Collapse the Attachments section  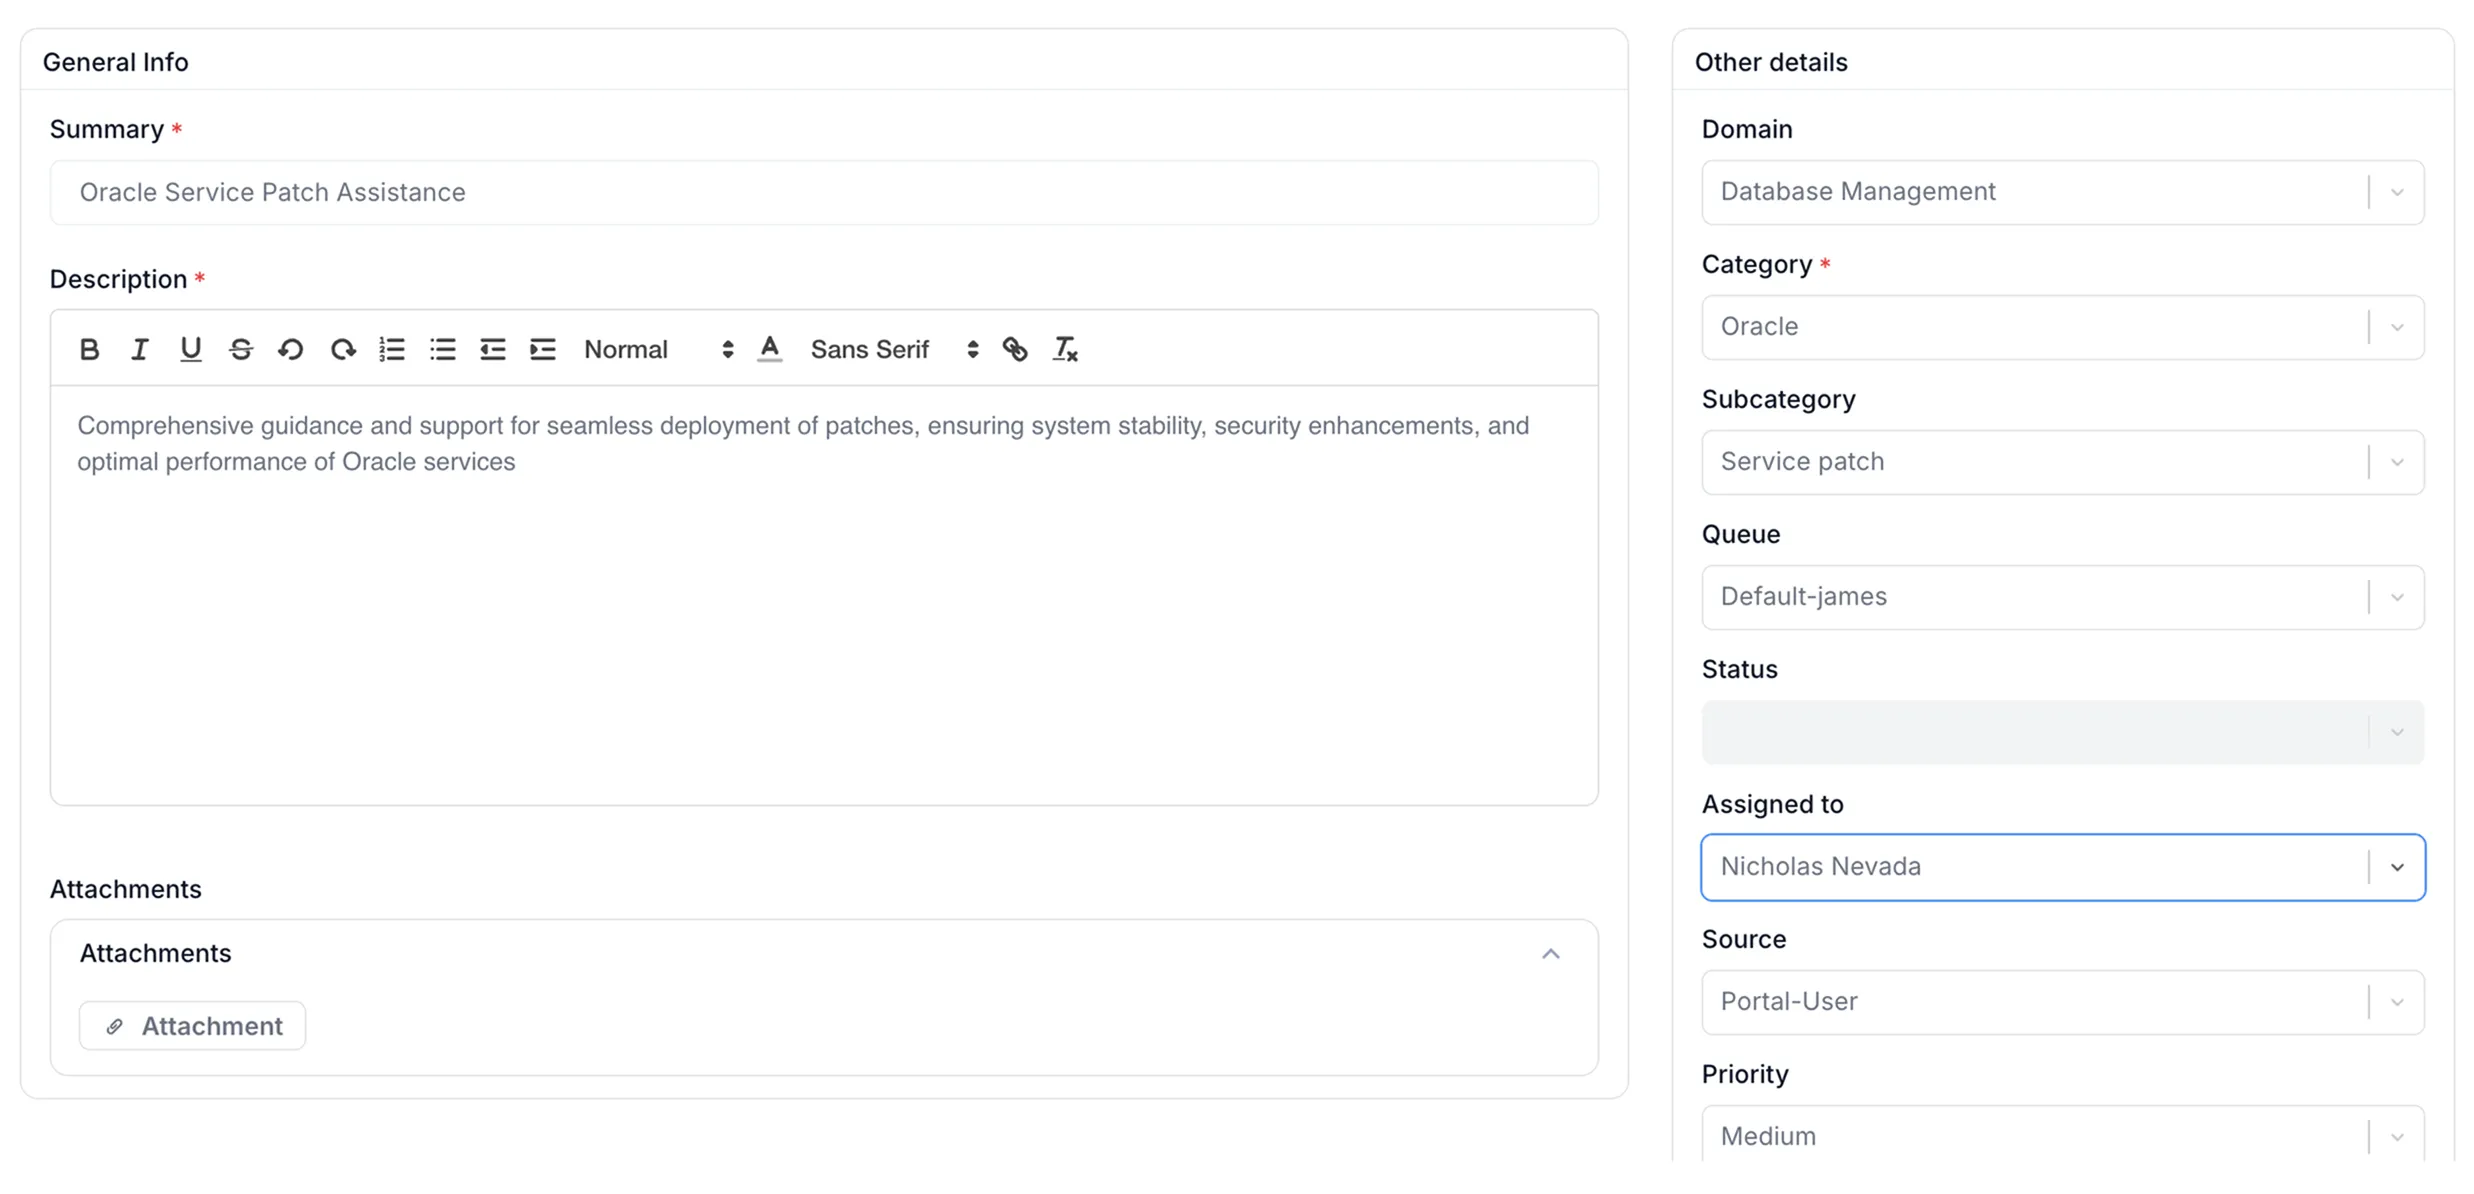[1550, 954]
